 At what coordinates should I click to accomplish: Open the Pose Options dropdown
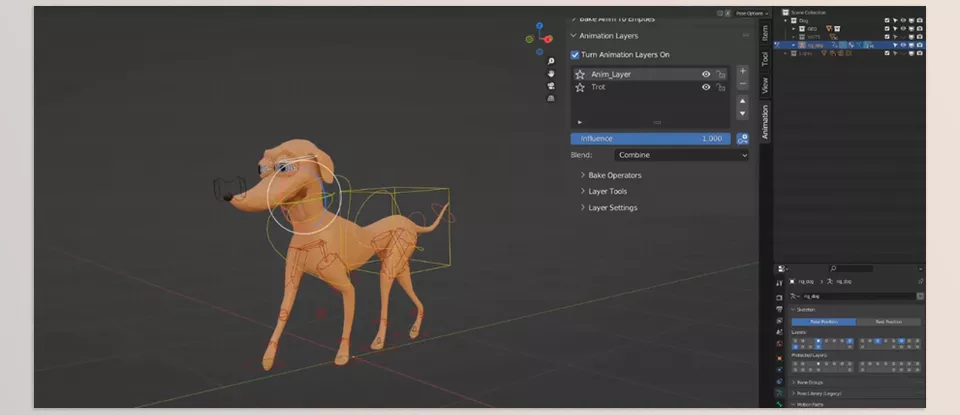pyautogui.click(x=752, y=13)
